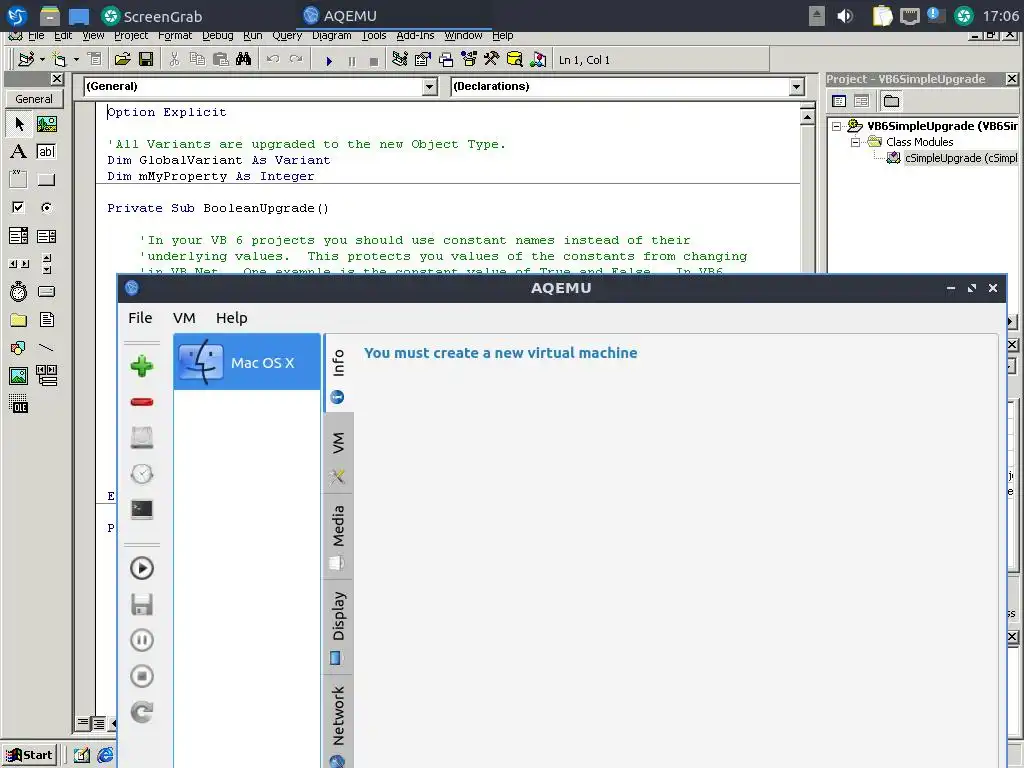Click 'You must create a new virtual machine'
1024x768 pixels.
click(x=500, y=353)
